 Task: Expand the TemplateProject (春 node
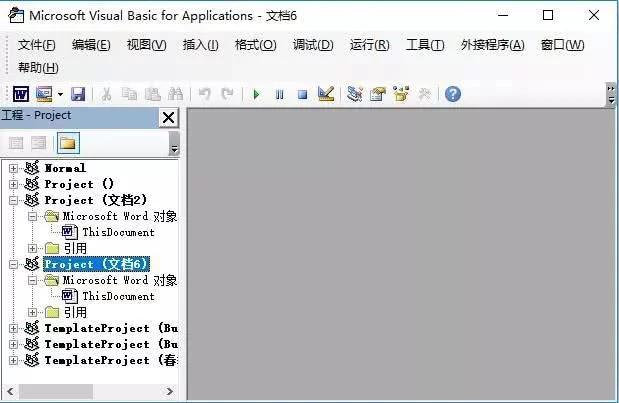click(13, 360)
